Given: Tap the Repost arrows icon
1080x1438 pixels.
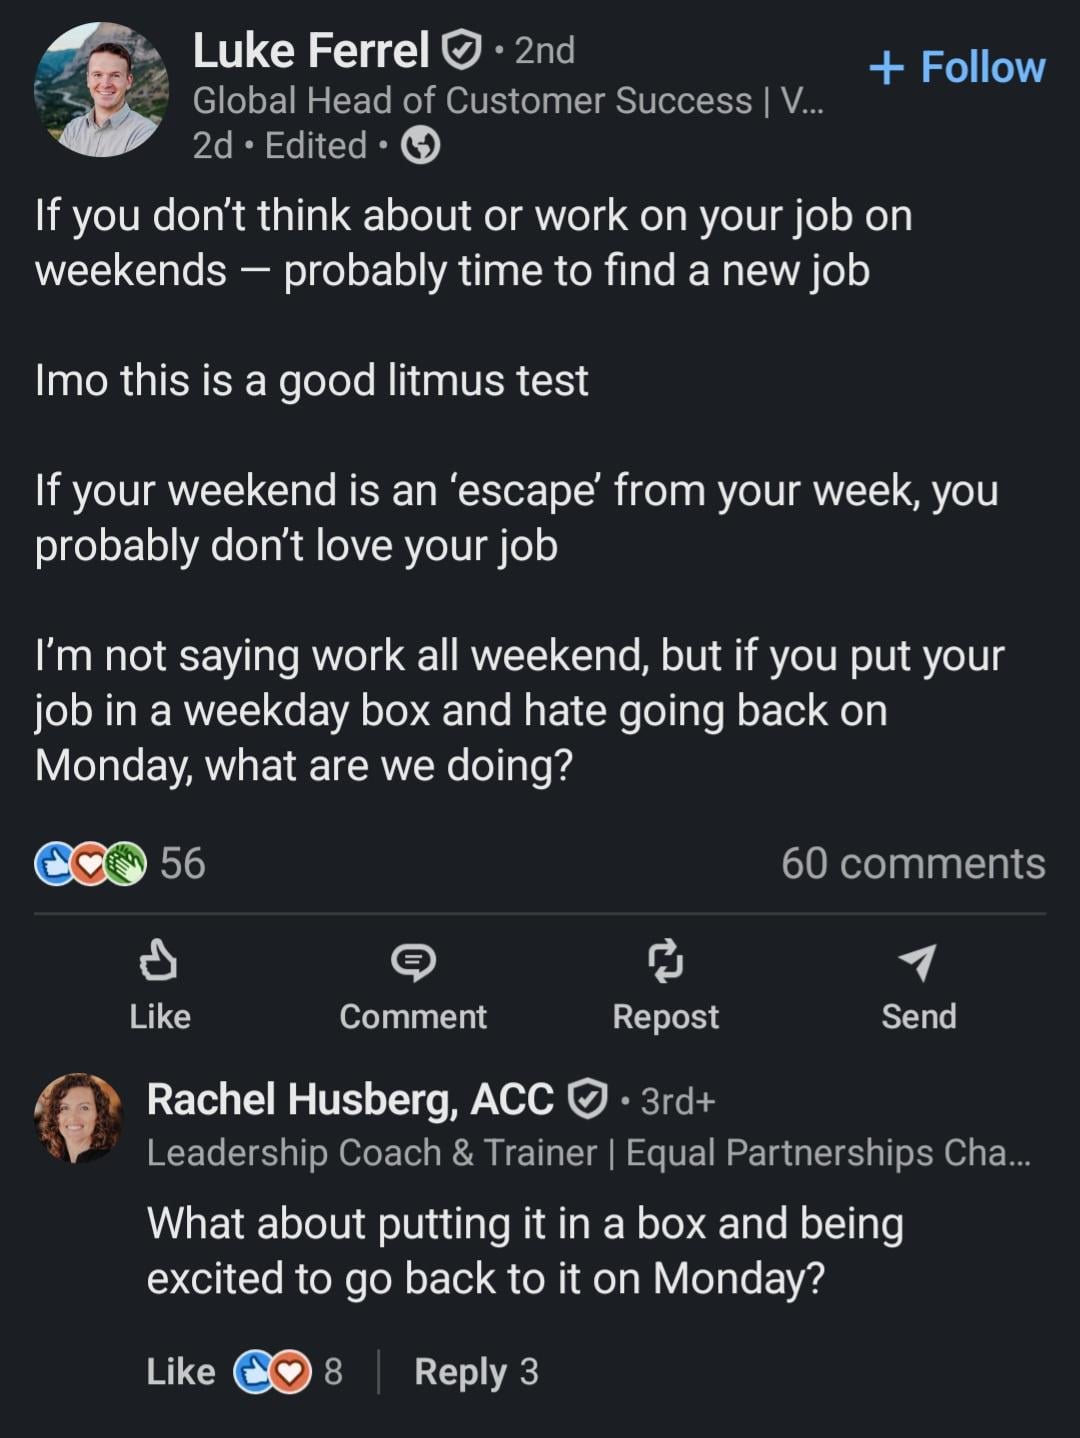Looking at the screenshot, I should (x=665, y=961).
